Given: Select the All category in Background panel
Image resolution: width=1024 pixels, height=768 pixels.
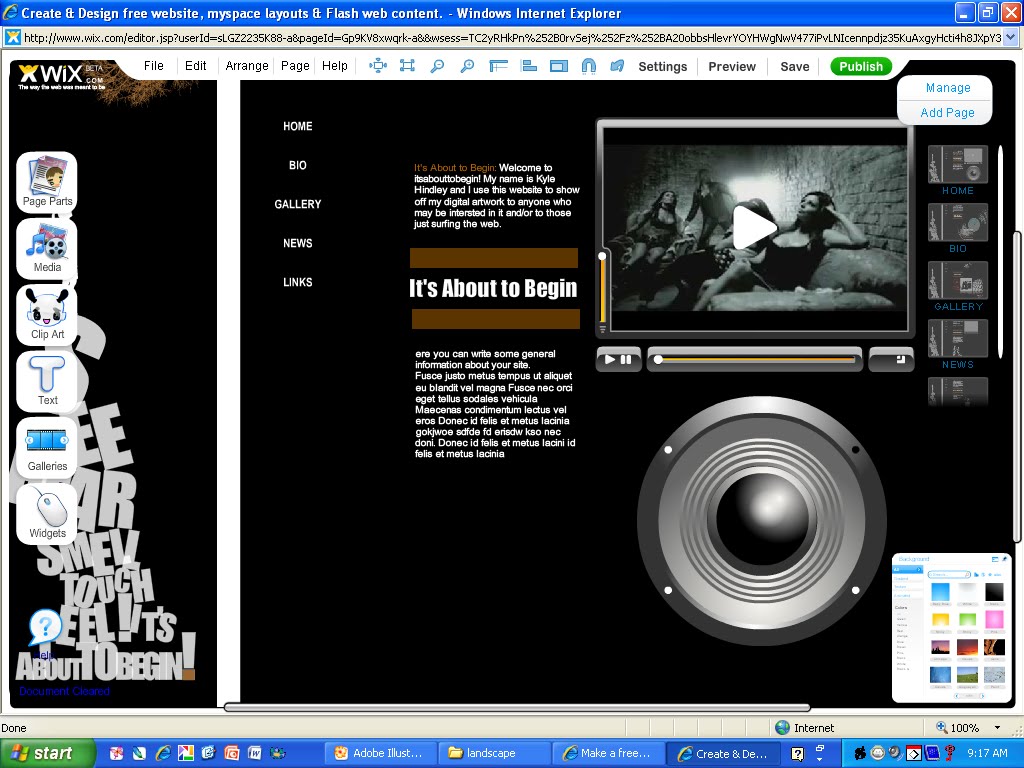Looking at the screenshot, I should tap(907, 569).
